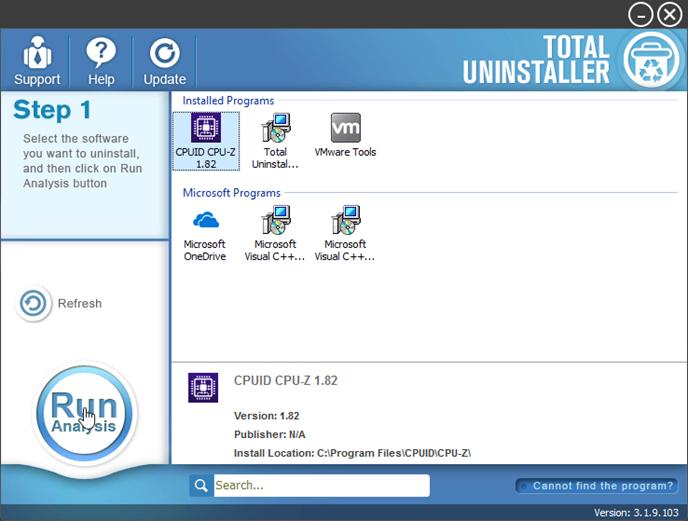
Task: Click the CPUID CPU-Z 1.82 details title
Action: pos(286,381)
